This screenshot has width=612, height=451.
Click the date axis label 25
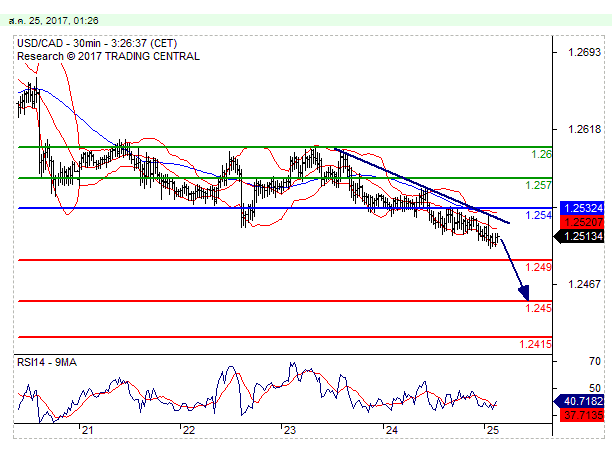coord(493,430)
